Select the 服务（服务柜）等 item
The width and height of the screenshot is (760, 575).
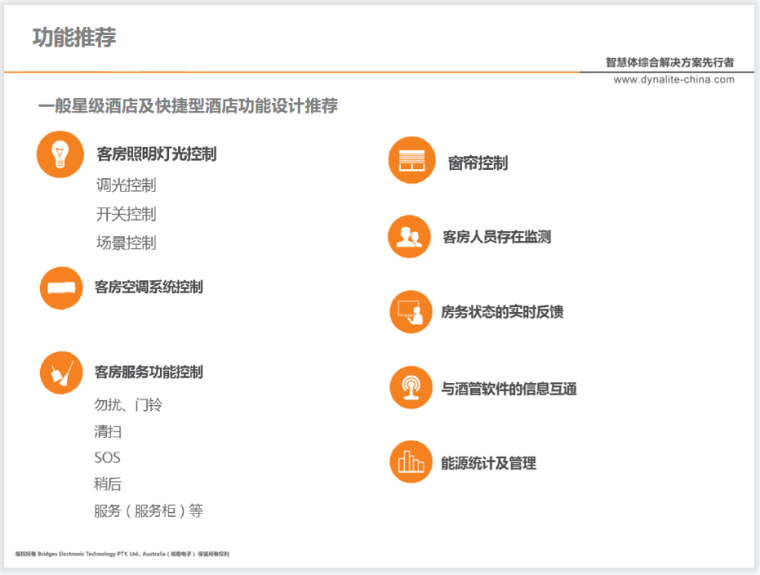pyautogui.click(x=148, y=511)
